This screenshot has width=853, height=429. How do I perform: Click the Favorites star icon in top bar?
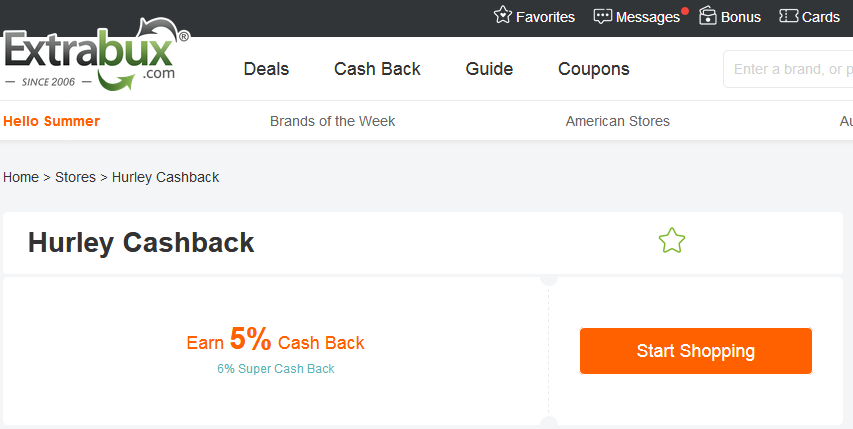503,16
